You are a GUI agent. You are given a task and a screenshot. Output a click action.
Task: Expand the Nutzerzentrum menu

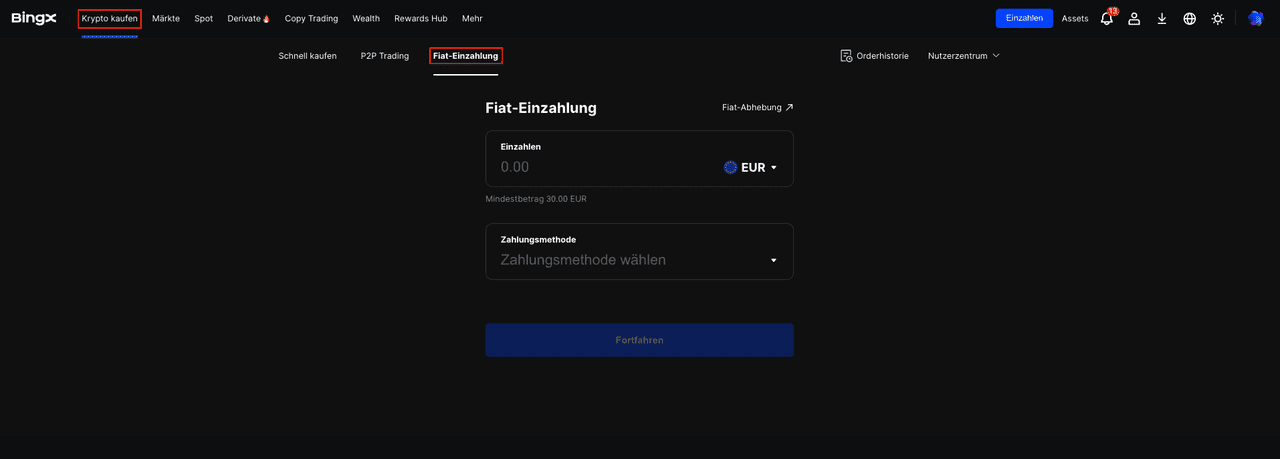click(x=964, y=56)
